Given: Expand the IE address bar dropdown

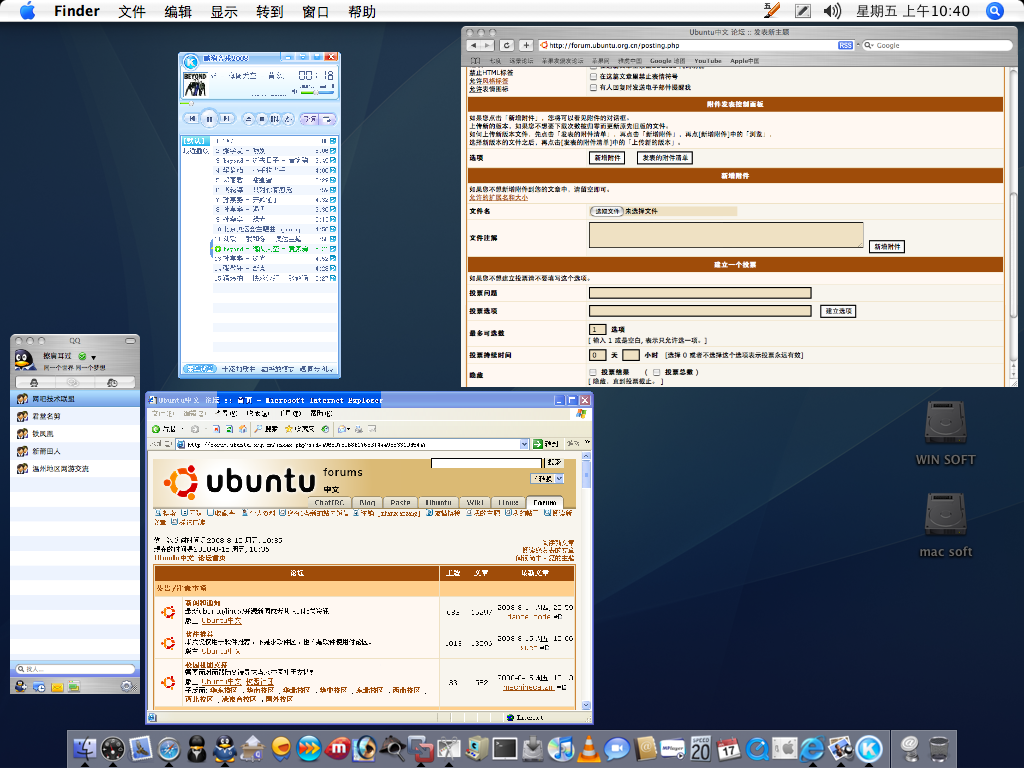Looking at the screenshot, I should [x=524, y=444].
